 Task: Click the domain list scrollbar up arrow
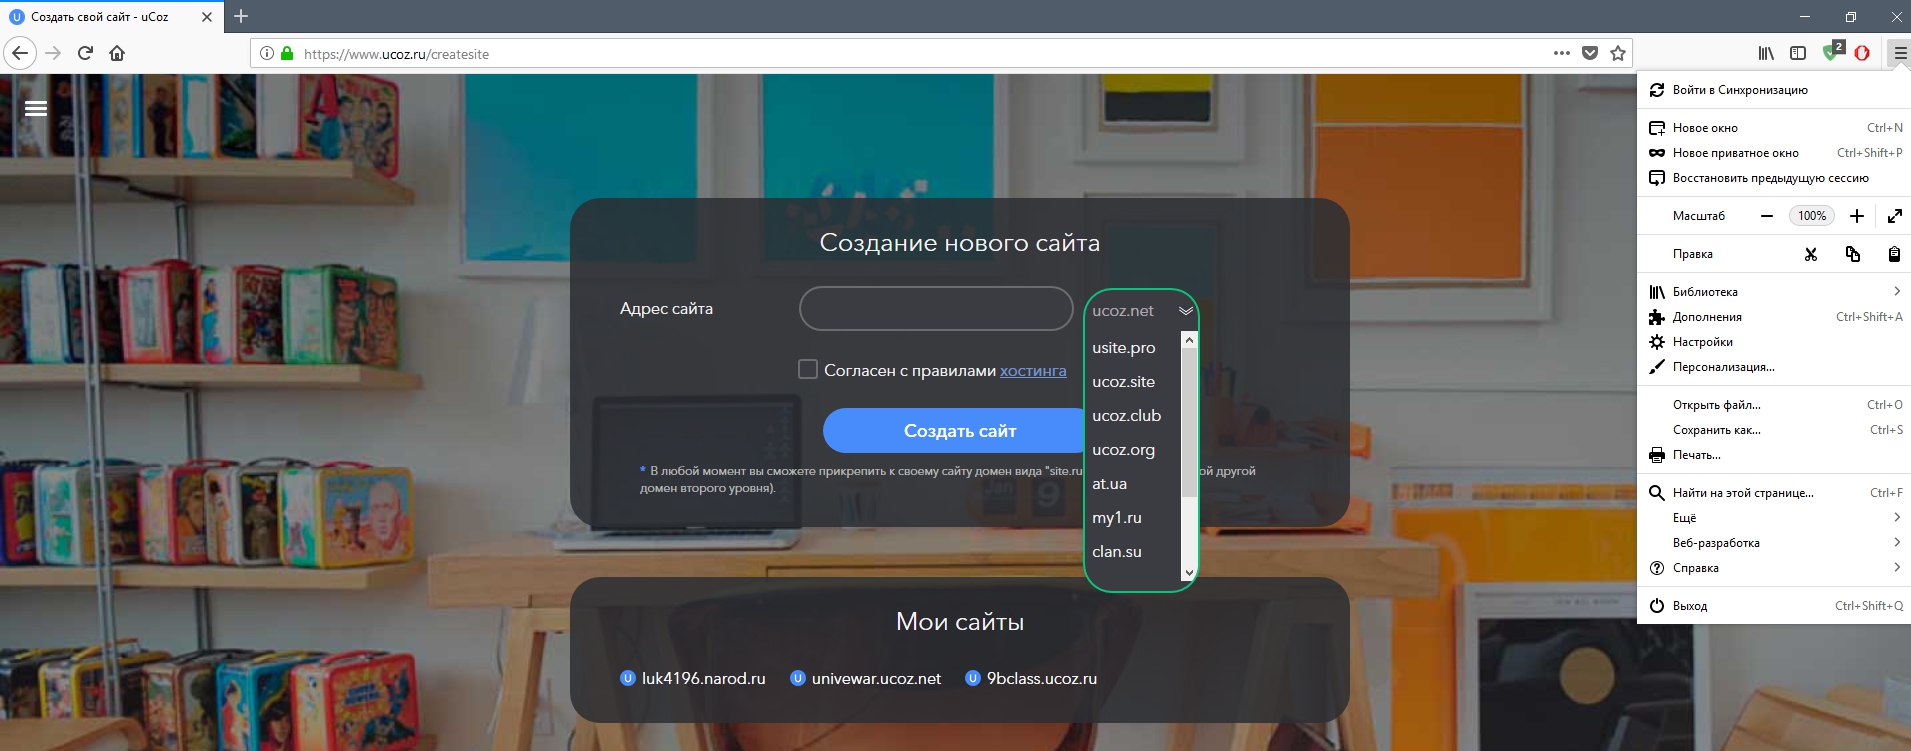point(1189,340)
